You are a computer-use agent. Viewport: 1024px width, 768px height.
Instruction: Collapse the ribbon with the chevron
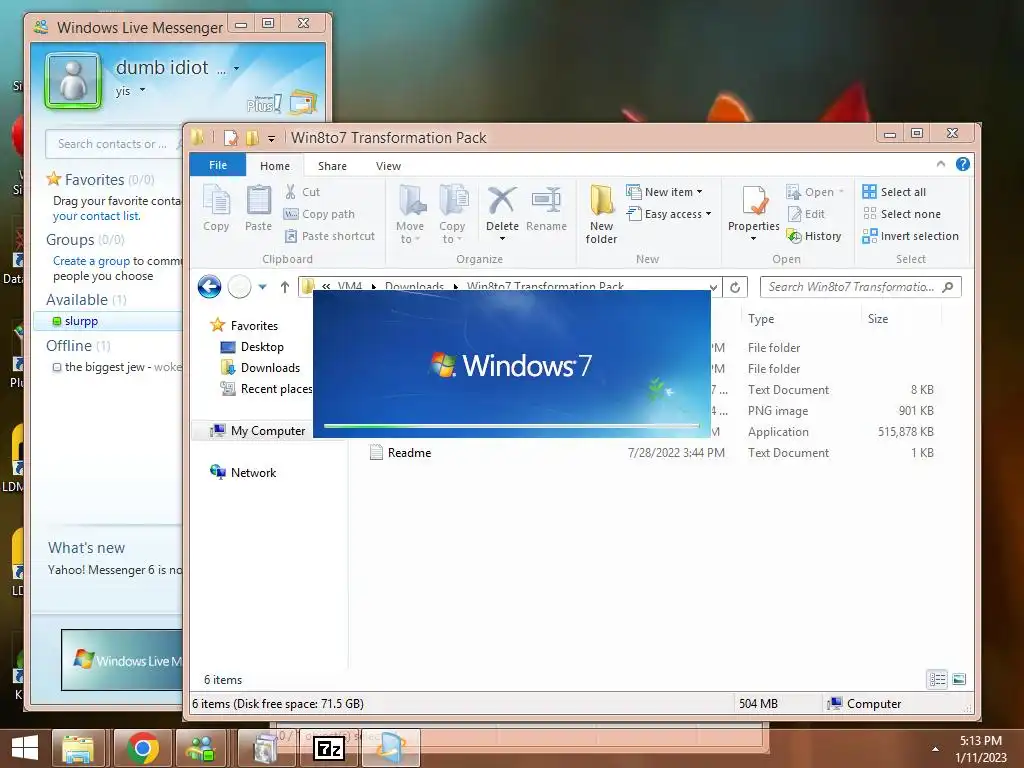[x=940, y=164]
